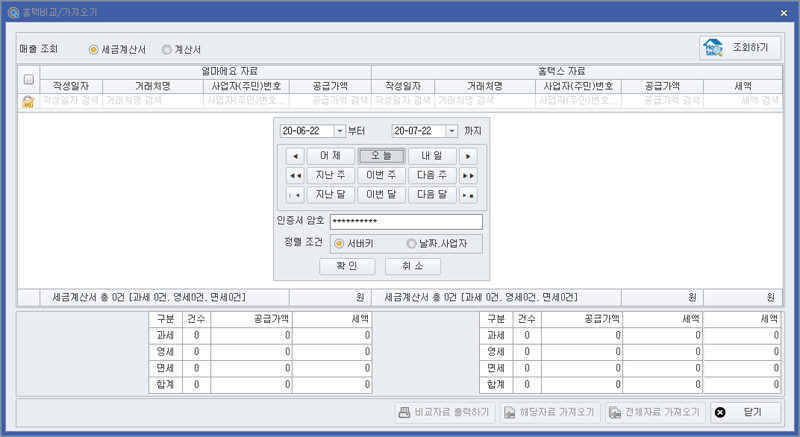Select the 세금계산서 radio button
This screenshot has width=800, height=437.
pyautogui.click(x=93, y=49)
